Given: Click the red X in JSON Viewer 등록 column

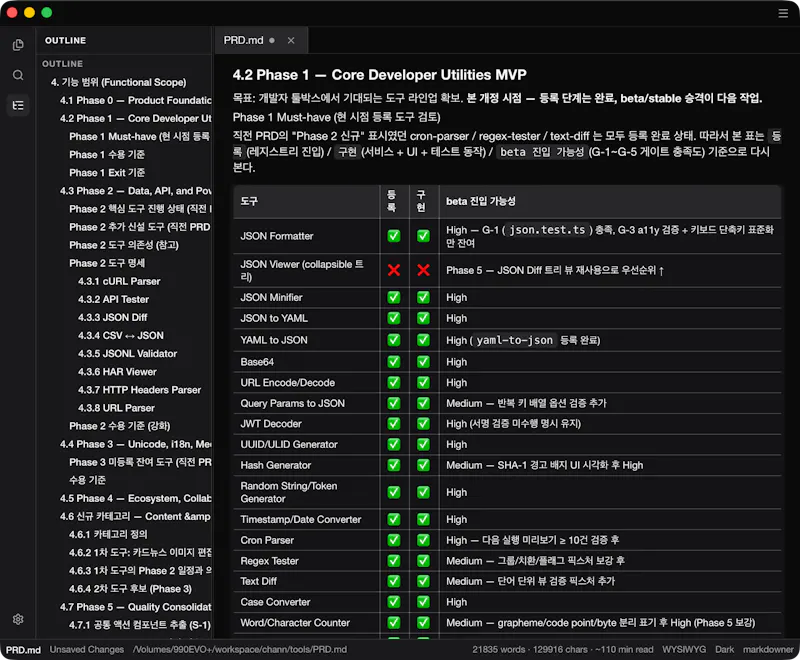Looking at the screenshot, I should (394, 270).
